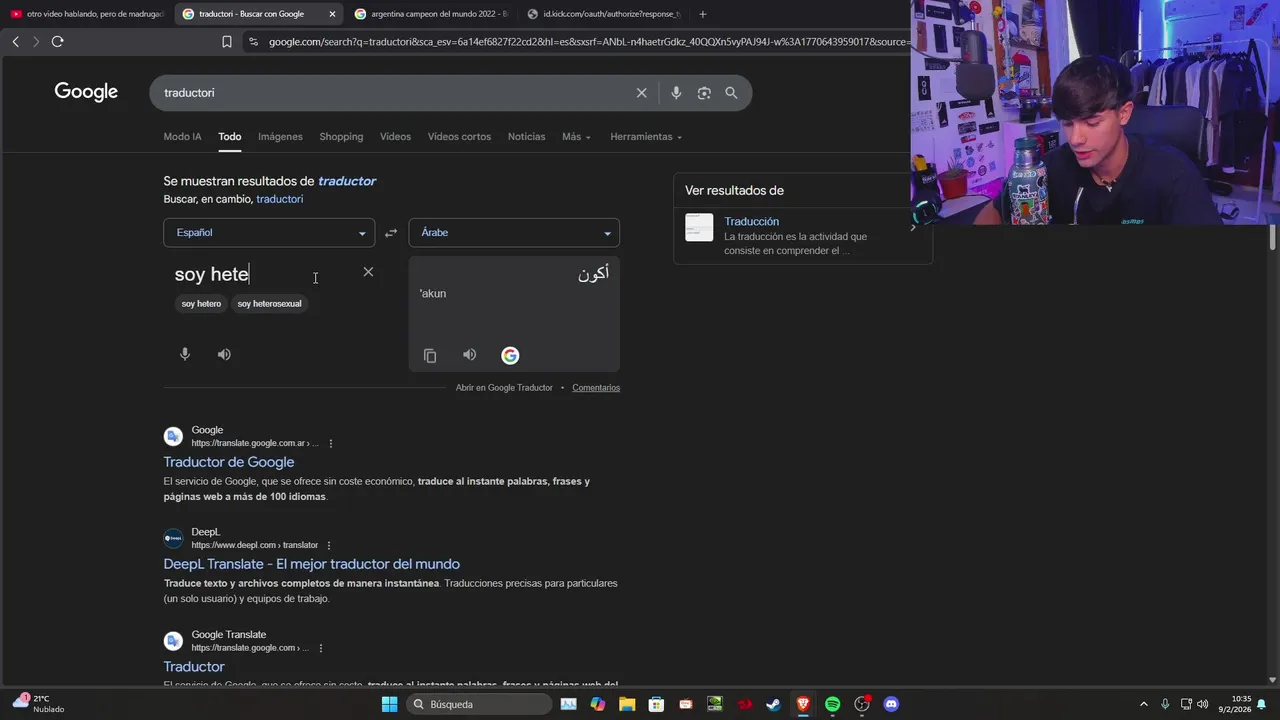Image resolution: width=1280 pixels, height=720 pixels.
Task: Click the magnifier search button
Action: pyautogui.click(x=731, y=93)
